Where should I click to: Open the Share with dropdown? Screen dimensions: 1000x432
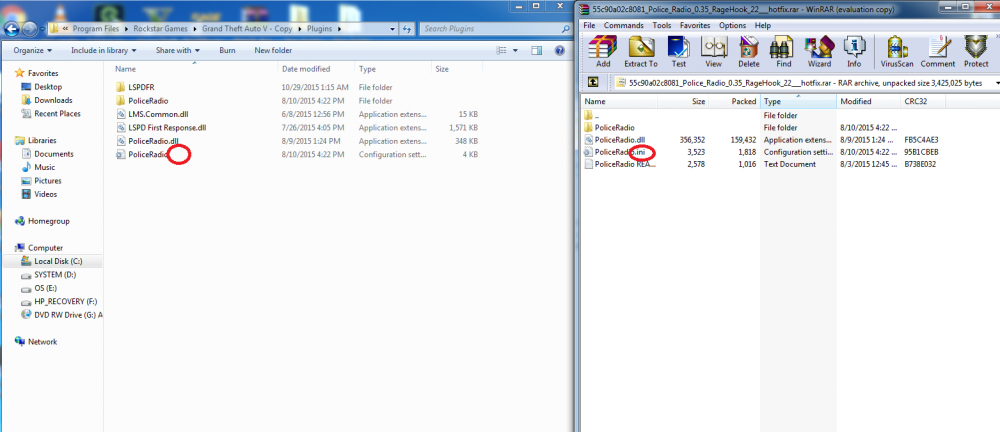coord(177,50)
